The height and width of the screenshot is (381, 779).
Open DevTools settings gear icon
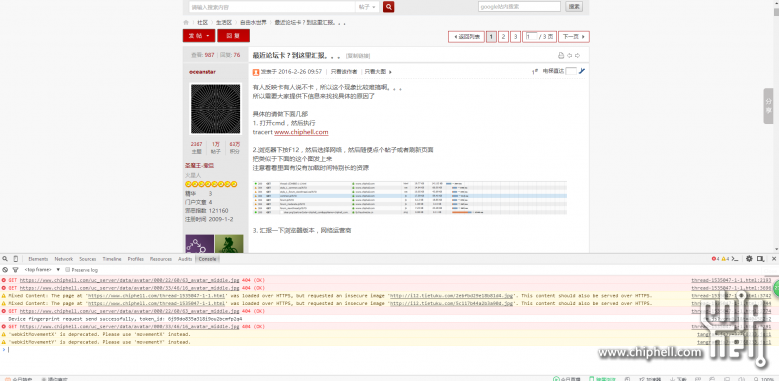[x=749, y=259]
